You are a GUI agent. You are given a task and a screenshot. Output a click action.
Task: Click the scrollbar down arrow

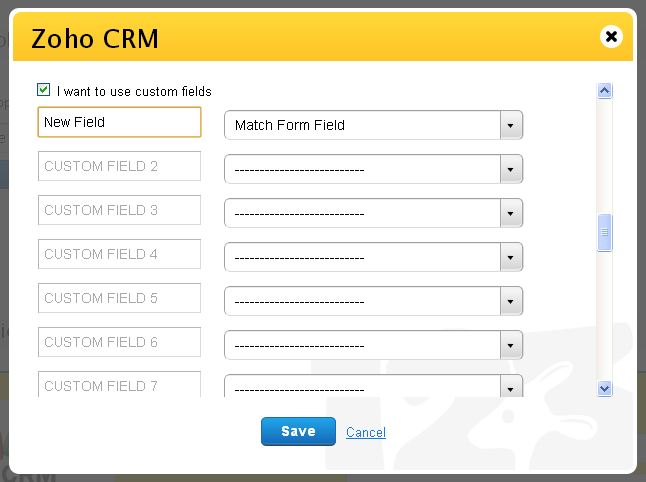[x=604, y=388]
